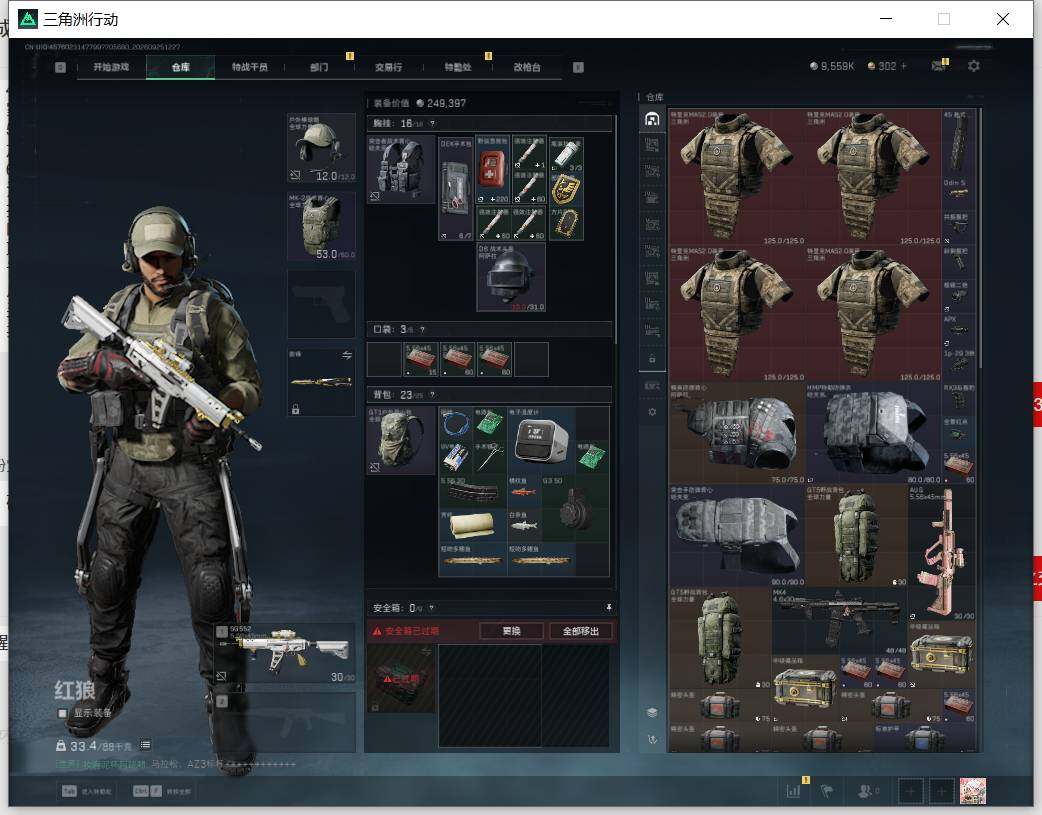Click the empty secondary weapon slot
Viewport: 1042px width, 815px height.
pyautogui.click(x=285, y=723)
